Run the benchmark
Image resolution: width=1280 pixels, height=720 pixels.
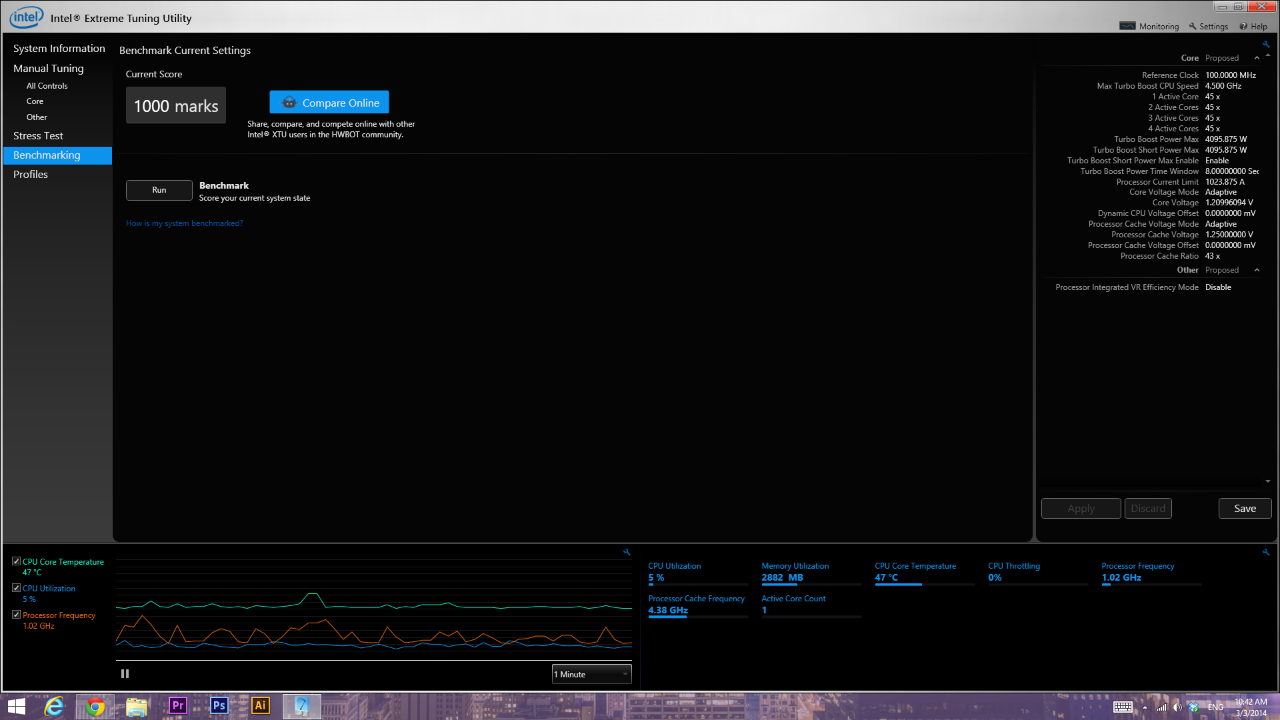pyautogui.click(x=159, y=190)
